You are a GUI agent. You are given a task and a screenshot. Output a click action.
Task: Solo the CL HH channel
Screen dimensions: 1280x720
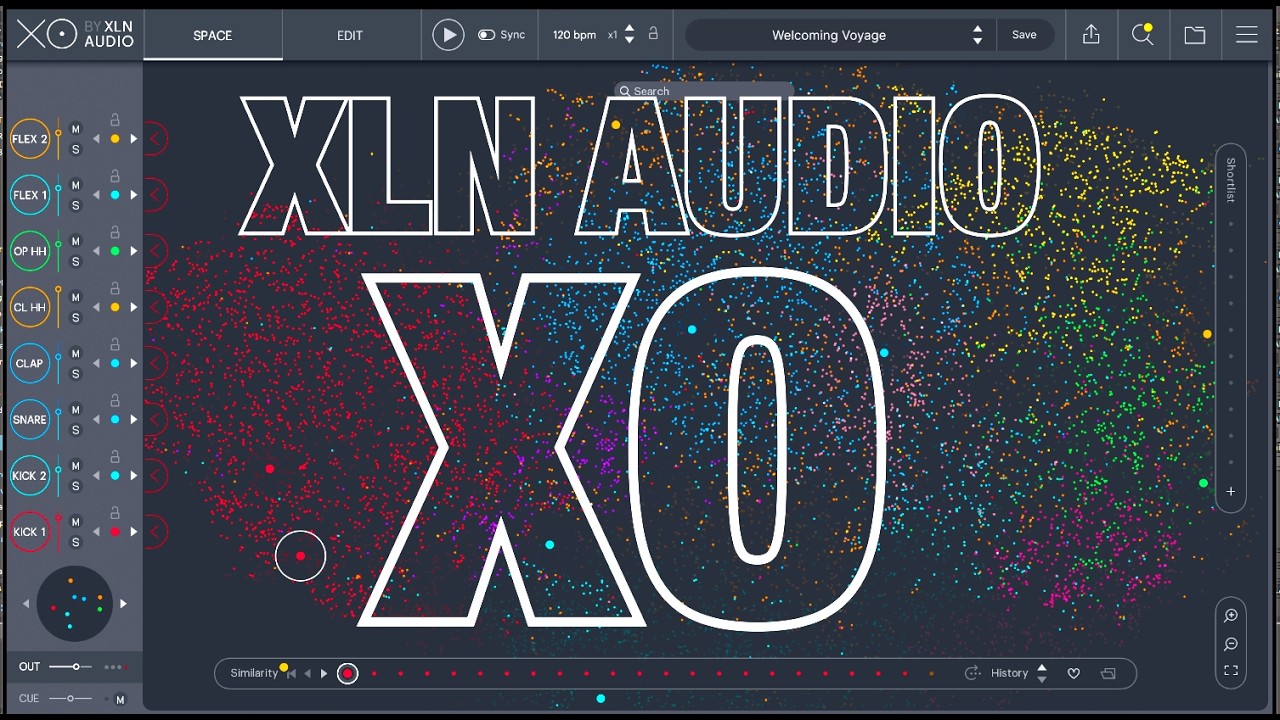[x=75, y=317]
